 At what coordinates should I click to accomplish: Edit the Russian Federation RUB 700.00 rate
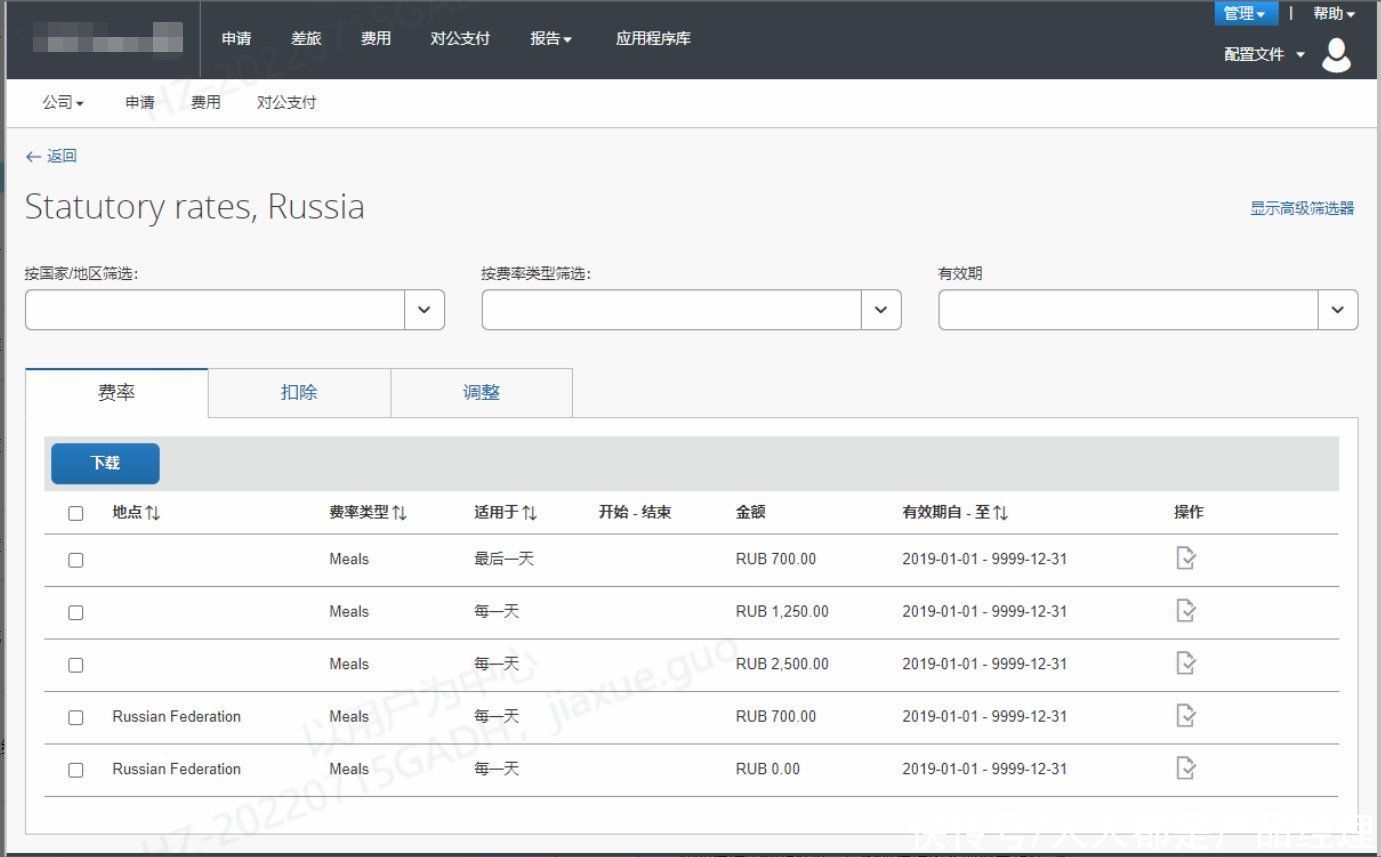point(1186,716)
